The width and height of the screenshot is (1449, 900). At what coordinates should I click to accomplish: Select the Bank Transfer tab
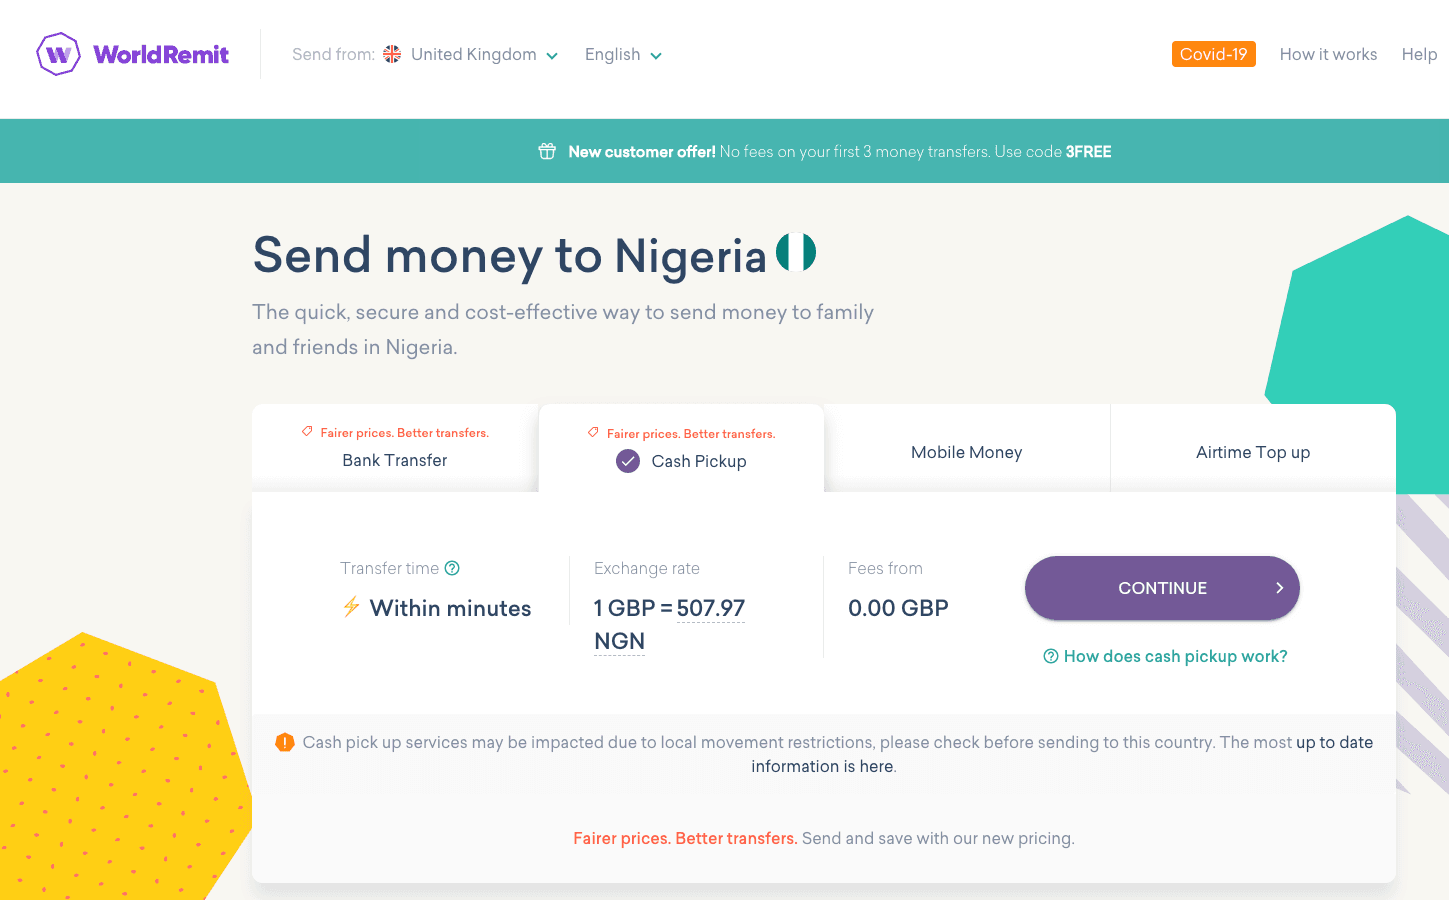coord(395,460)
